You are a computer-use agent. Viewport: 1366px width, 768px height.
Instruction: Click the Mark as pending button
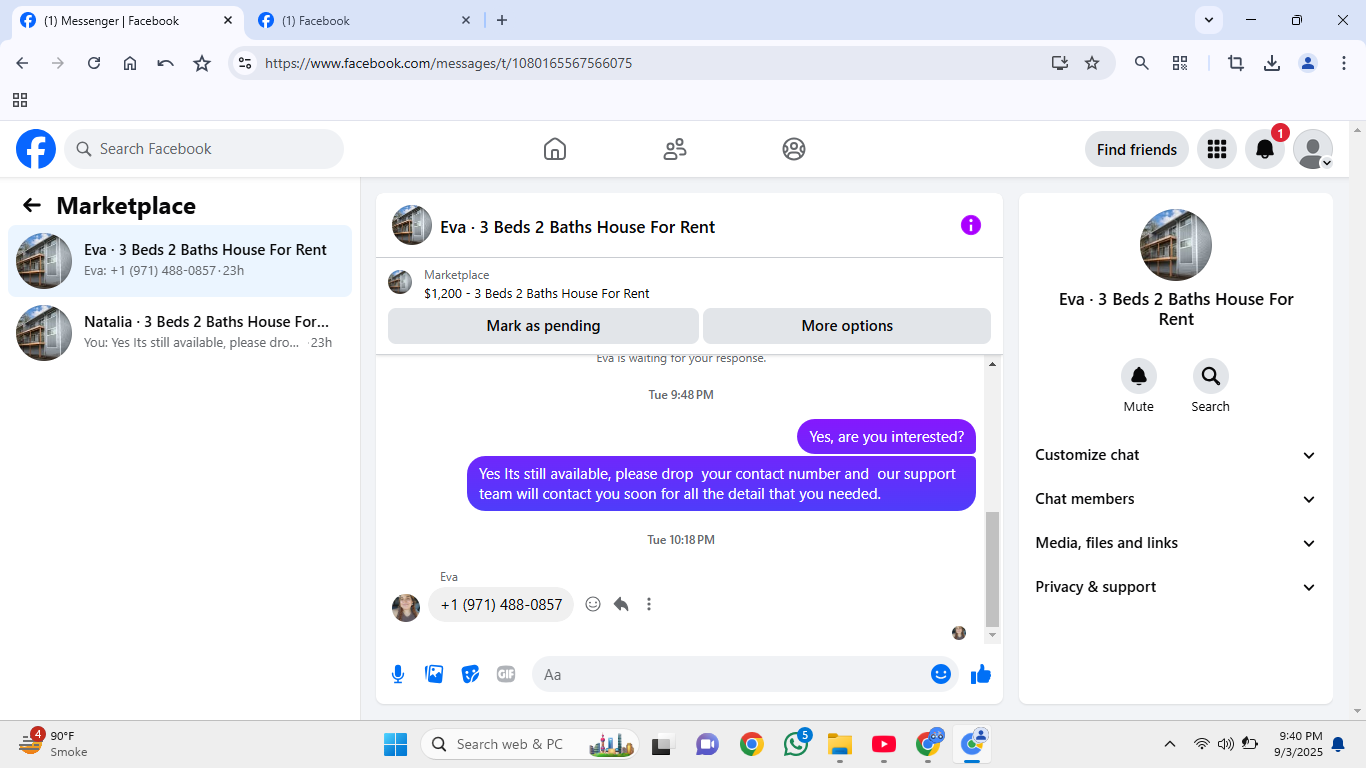(543, 326)
